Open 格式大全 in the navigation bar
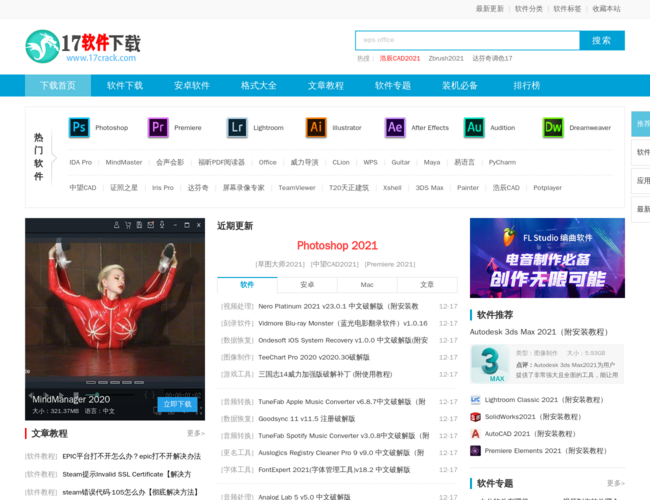 (259, 85)
